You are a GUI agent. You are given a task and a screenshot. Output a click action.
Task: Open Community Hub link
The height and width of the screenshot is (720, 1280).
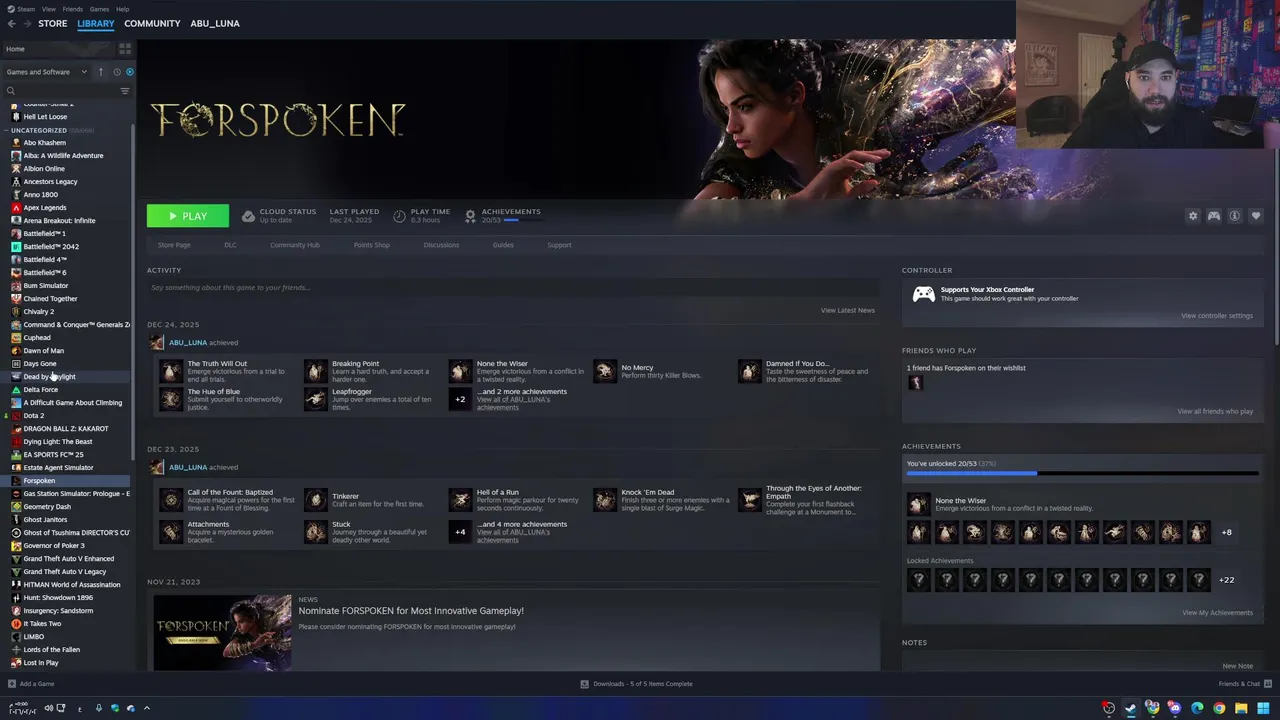click(x=294, y=245)
